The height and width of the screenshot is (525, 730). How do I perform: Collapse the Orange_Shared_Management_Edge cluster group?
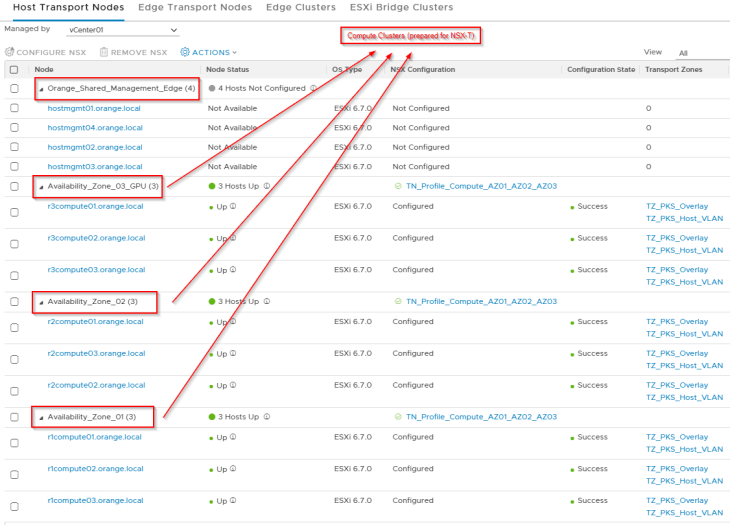pos(41,89)
